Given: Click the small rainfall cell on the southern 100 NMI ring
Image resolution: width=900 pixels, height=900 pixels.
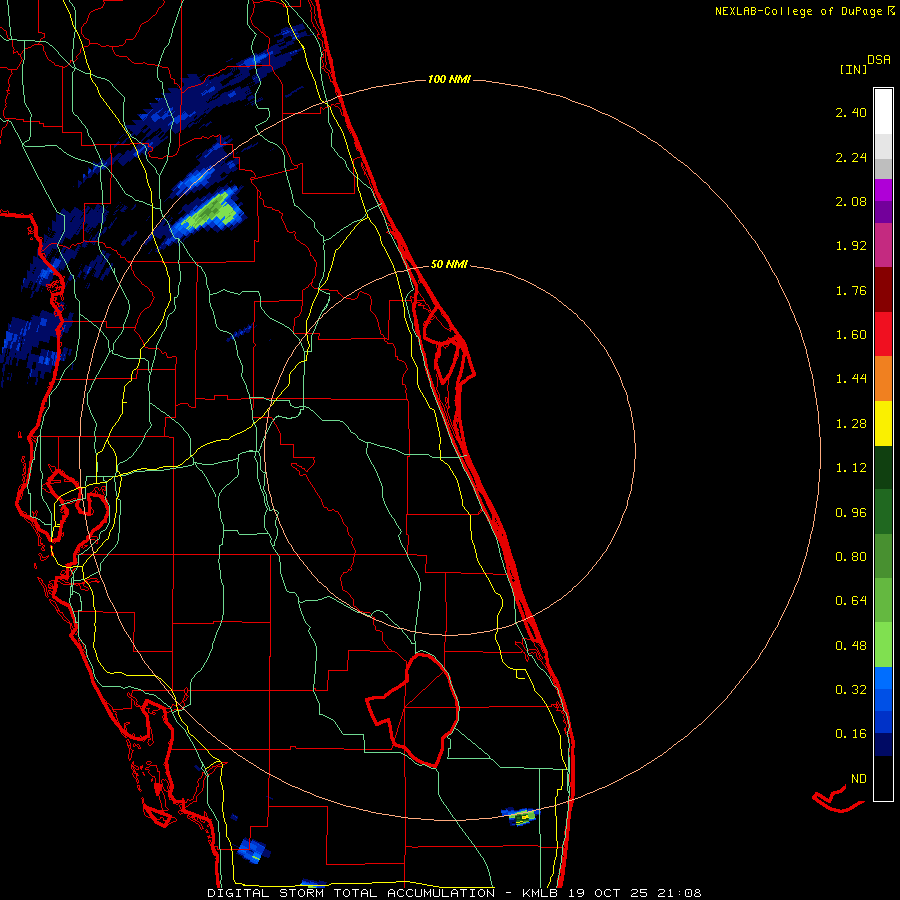Looking at the screenshot, I should click(x=521, y=816).
